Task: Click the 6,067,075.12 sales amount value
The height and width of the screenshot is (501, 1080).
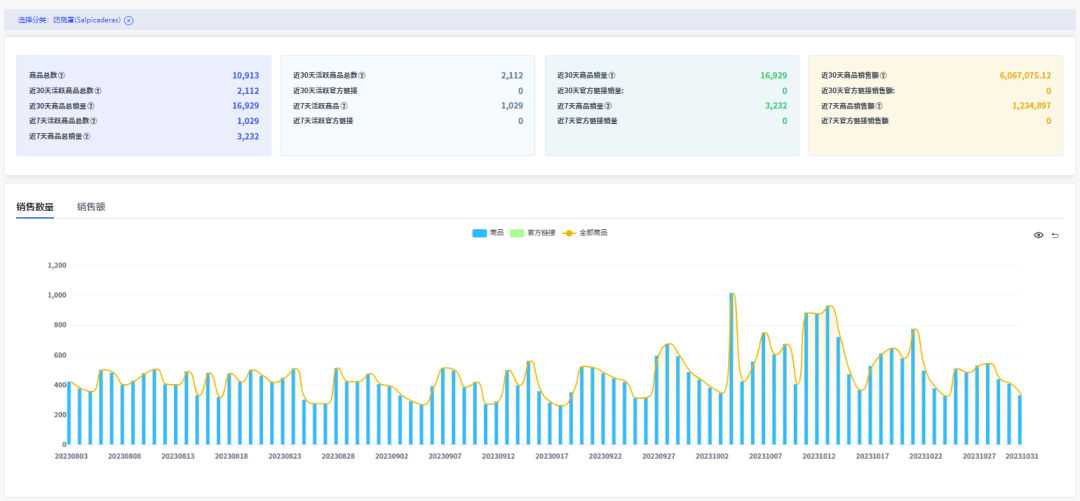Action: 1025,75
